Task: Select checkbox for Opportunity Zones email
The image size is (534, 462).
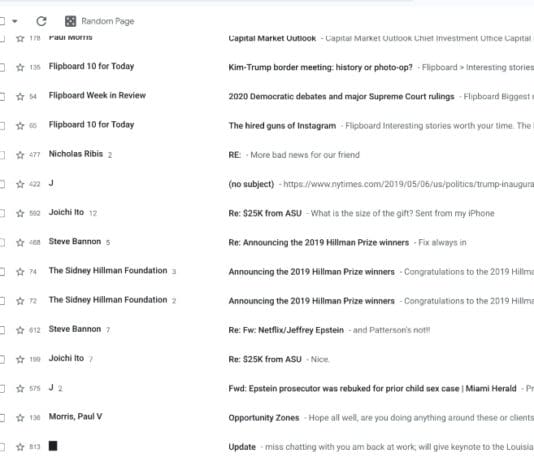Action: point(2,418)
